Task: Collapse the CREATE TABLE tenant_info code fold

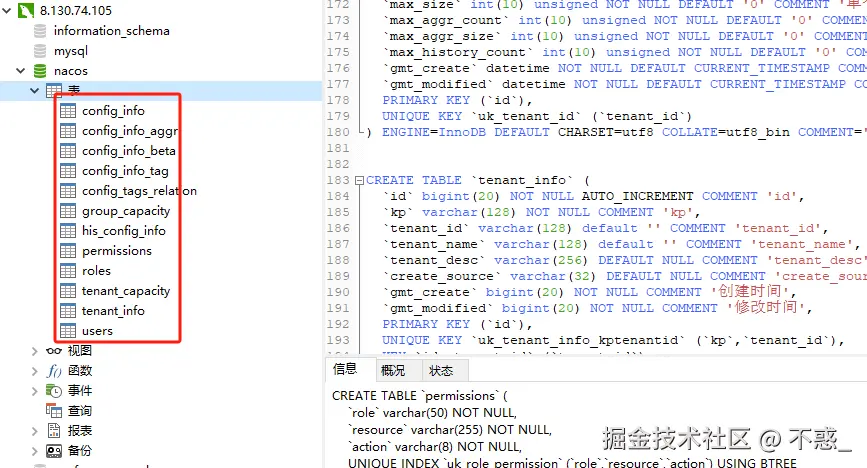Action: tap(359, 180)
